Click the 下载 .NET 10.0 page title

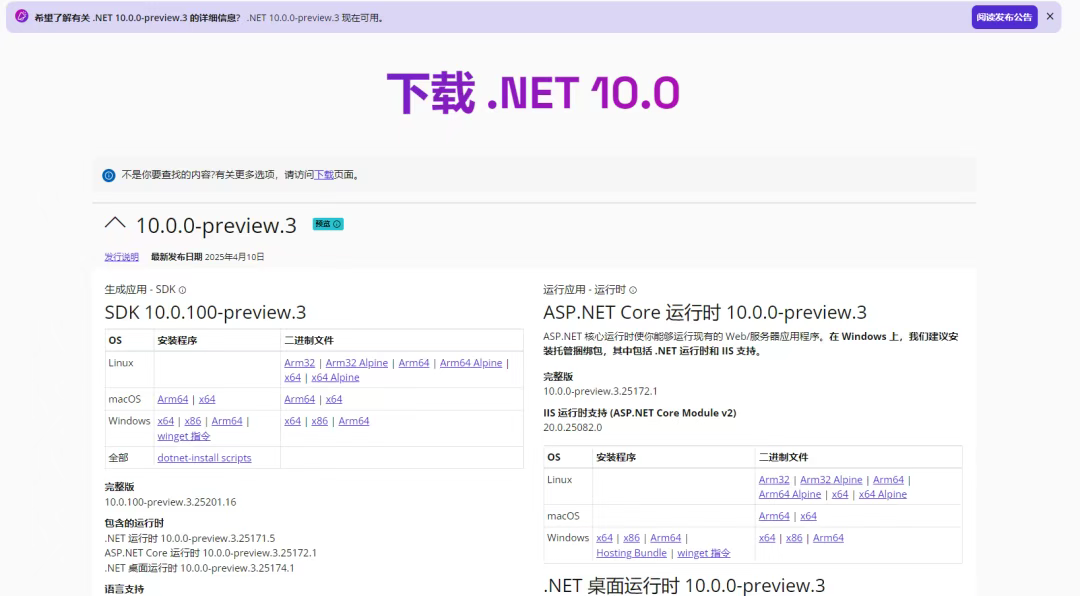coord(534,93)
